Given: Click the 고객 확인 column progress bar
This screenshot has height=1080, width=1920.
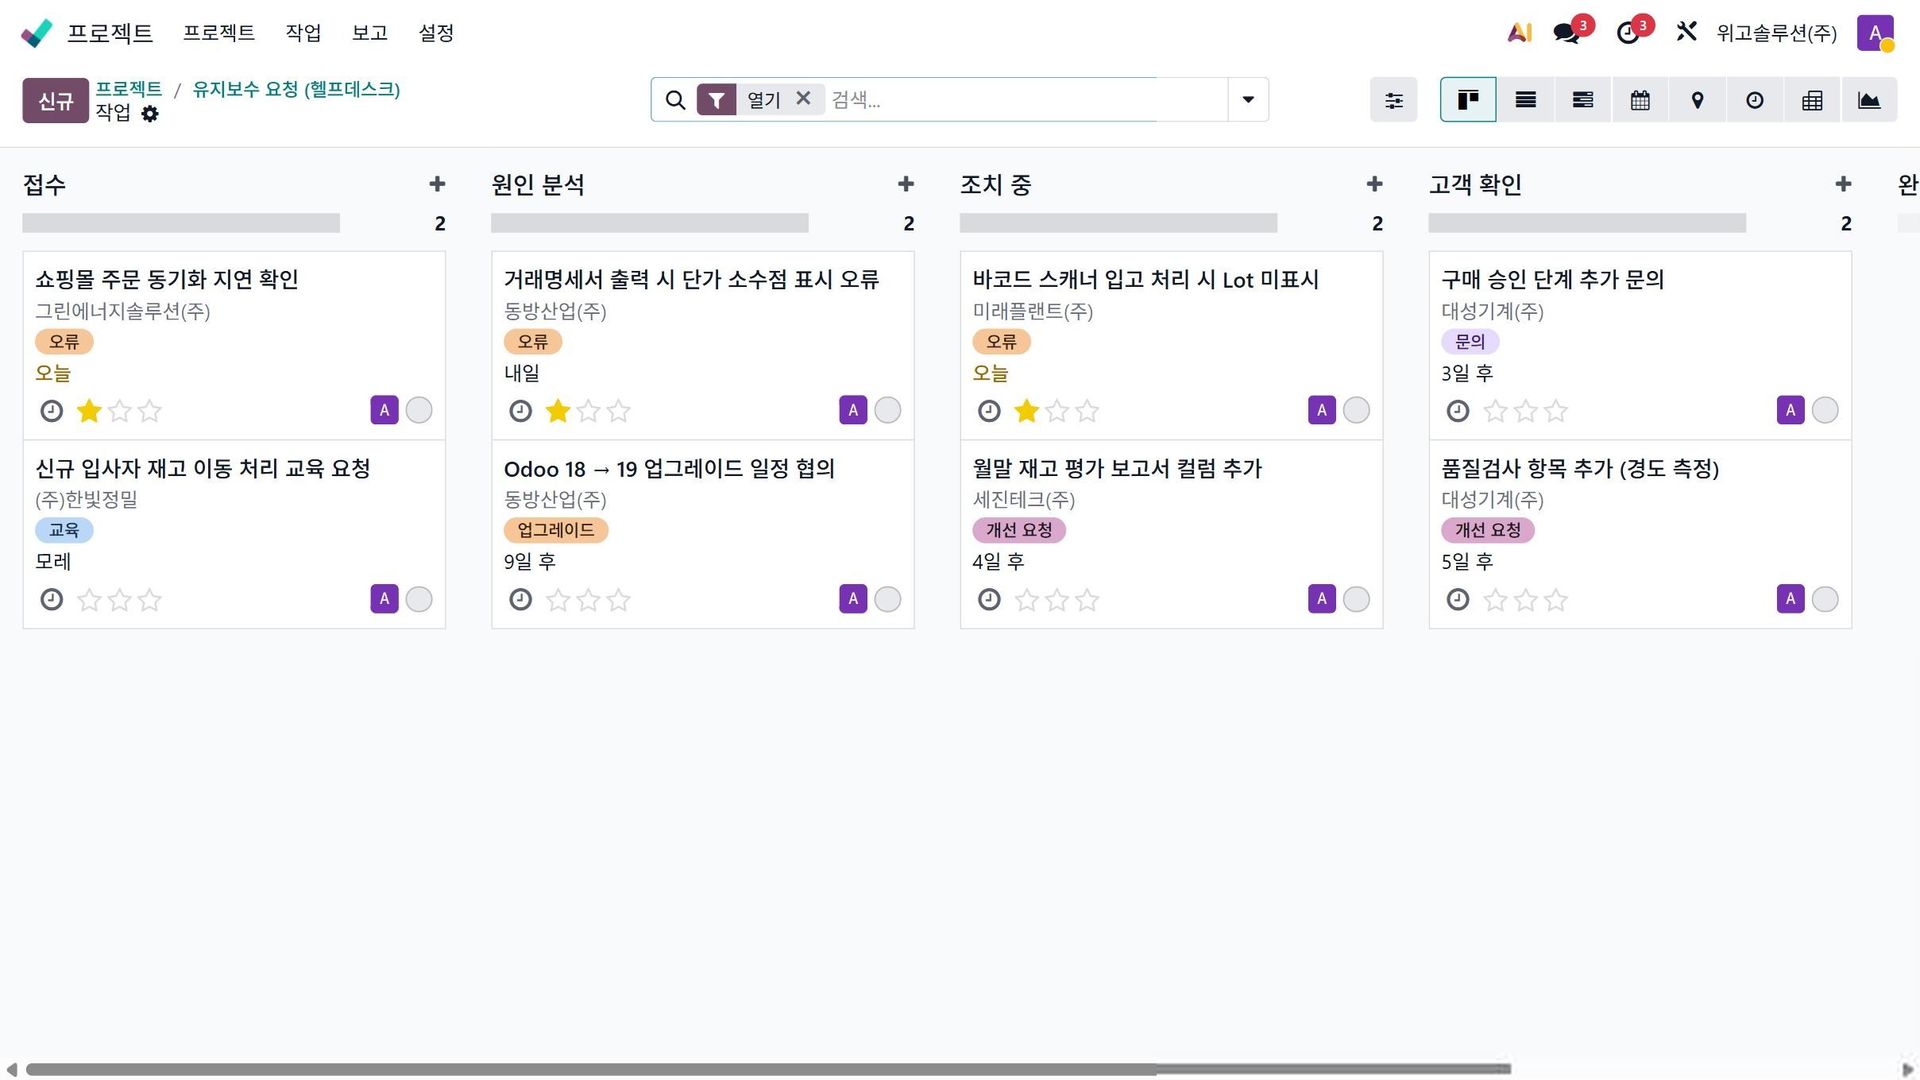Looking at the screenshot, I should coord(1587,223).
